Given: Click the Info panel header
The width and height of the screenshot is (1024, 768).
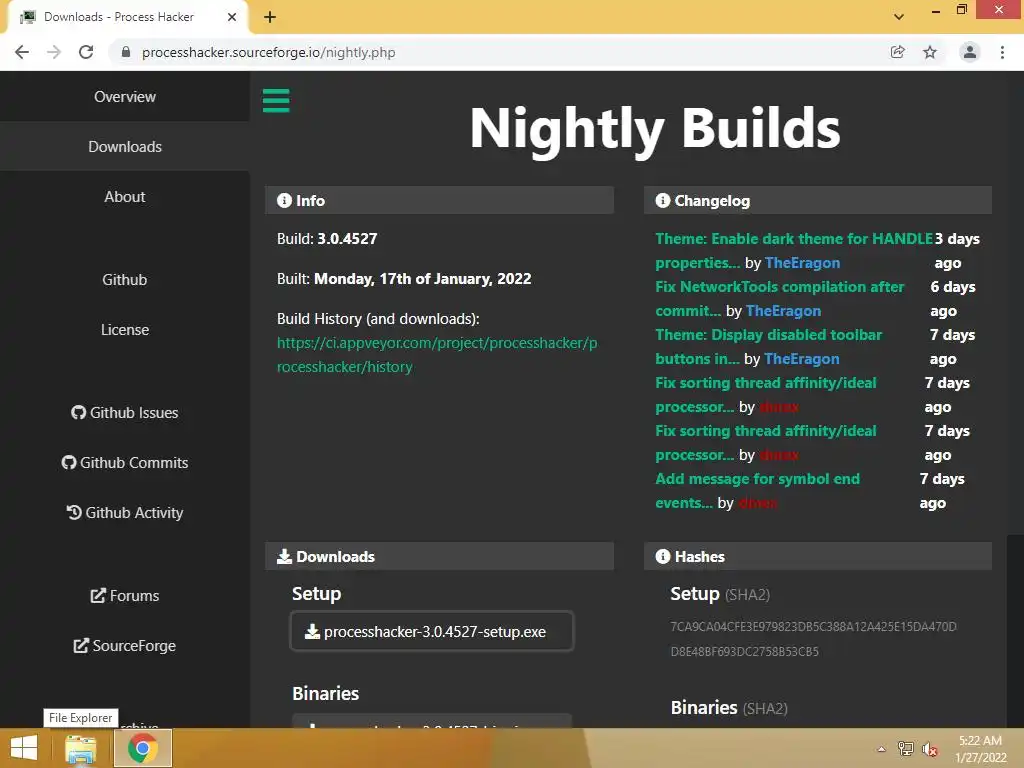Looking at the screenshot, I should (x=440, y=200).
